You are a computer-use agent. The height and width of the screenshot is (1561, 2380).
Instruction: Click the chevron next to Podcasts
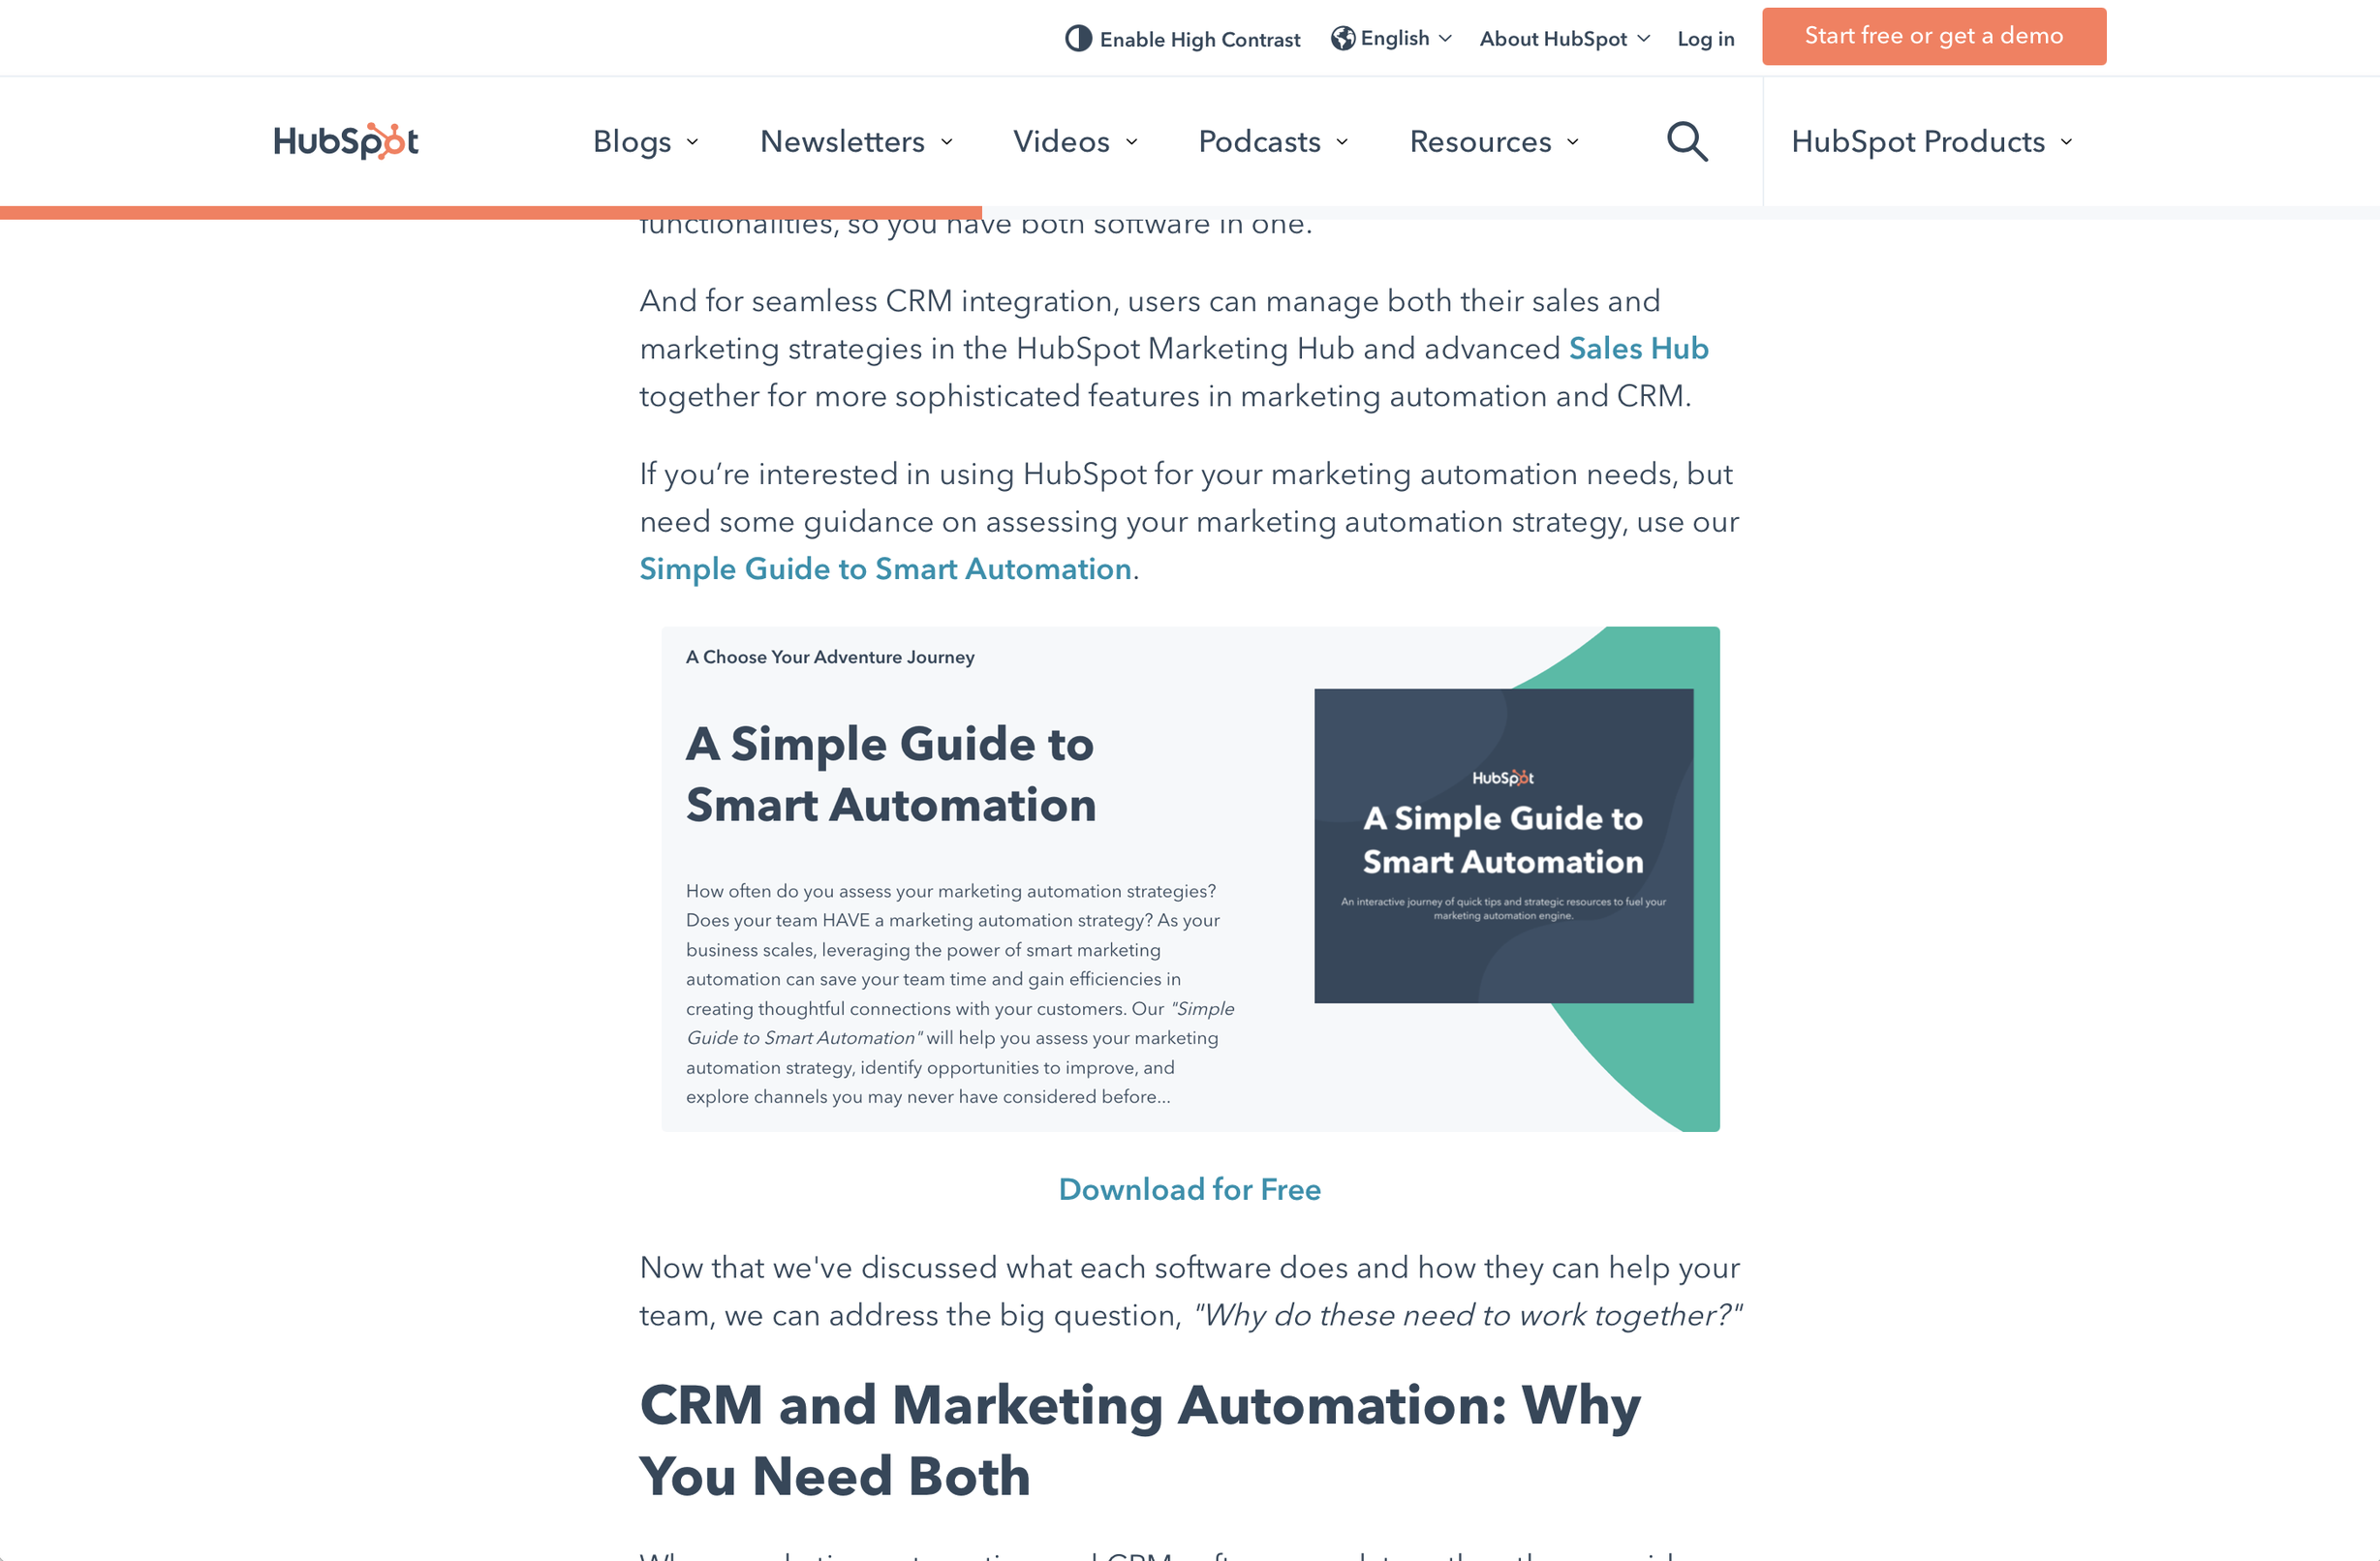[x=1342, y=142]
